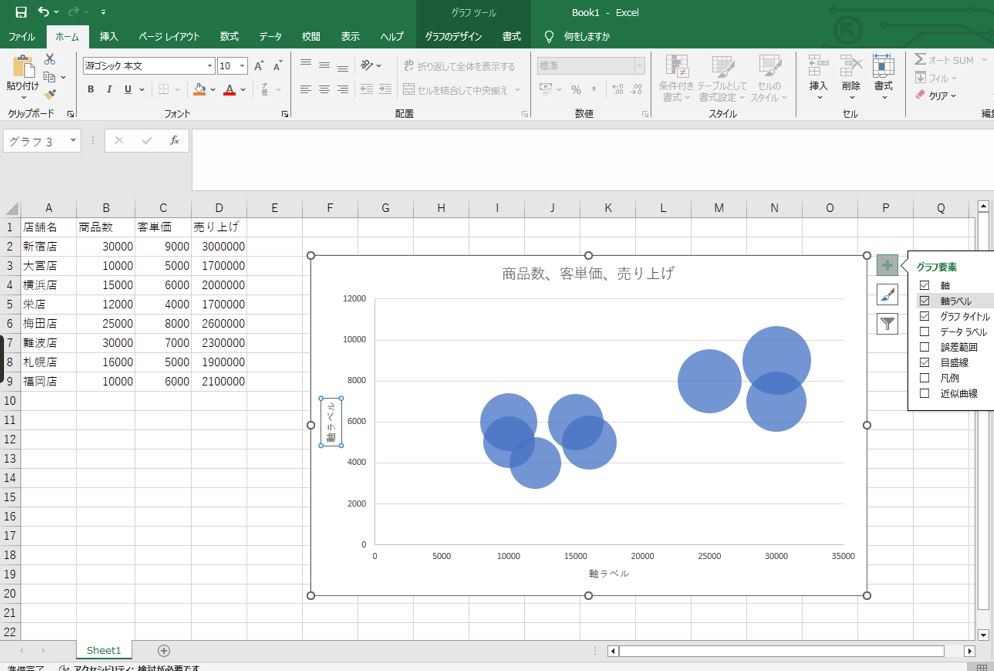Increase font size with the larger A icon
994x671 pixels.
coord(259,66)
